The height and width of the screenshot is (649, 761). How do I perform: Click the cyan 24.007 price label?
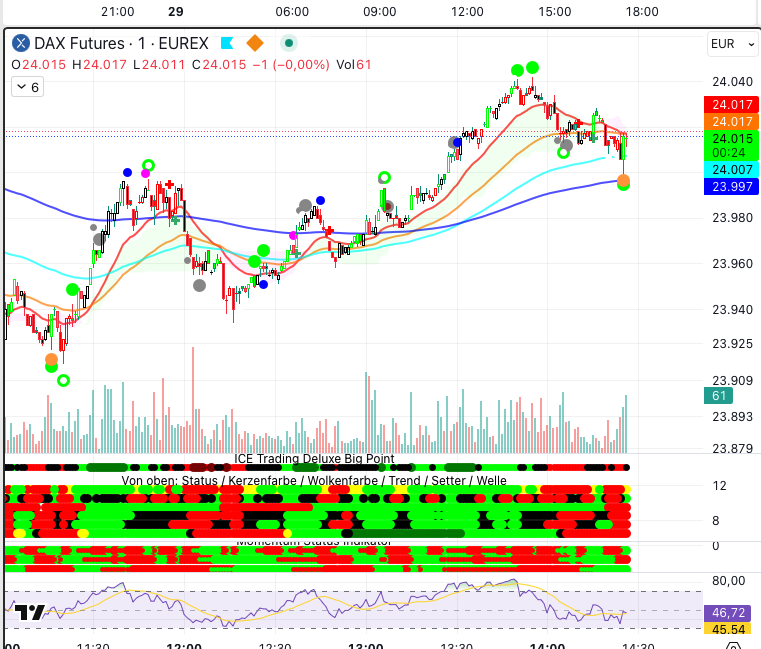coord(732,170)
